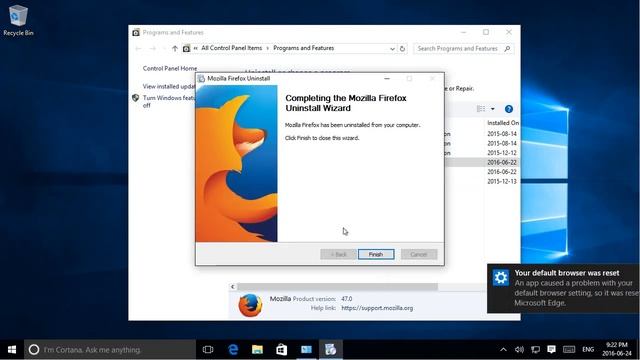Minimize the Mozilla Firefox Uninstall window

pos(387,78)
